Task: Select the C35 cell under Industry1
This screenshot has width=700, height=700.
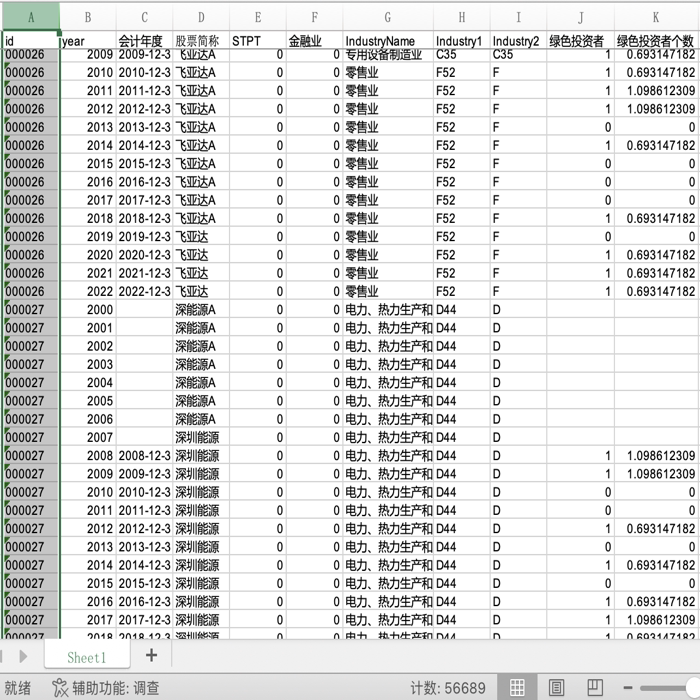Action: pyautogui.click(x=462, y=54)
